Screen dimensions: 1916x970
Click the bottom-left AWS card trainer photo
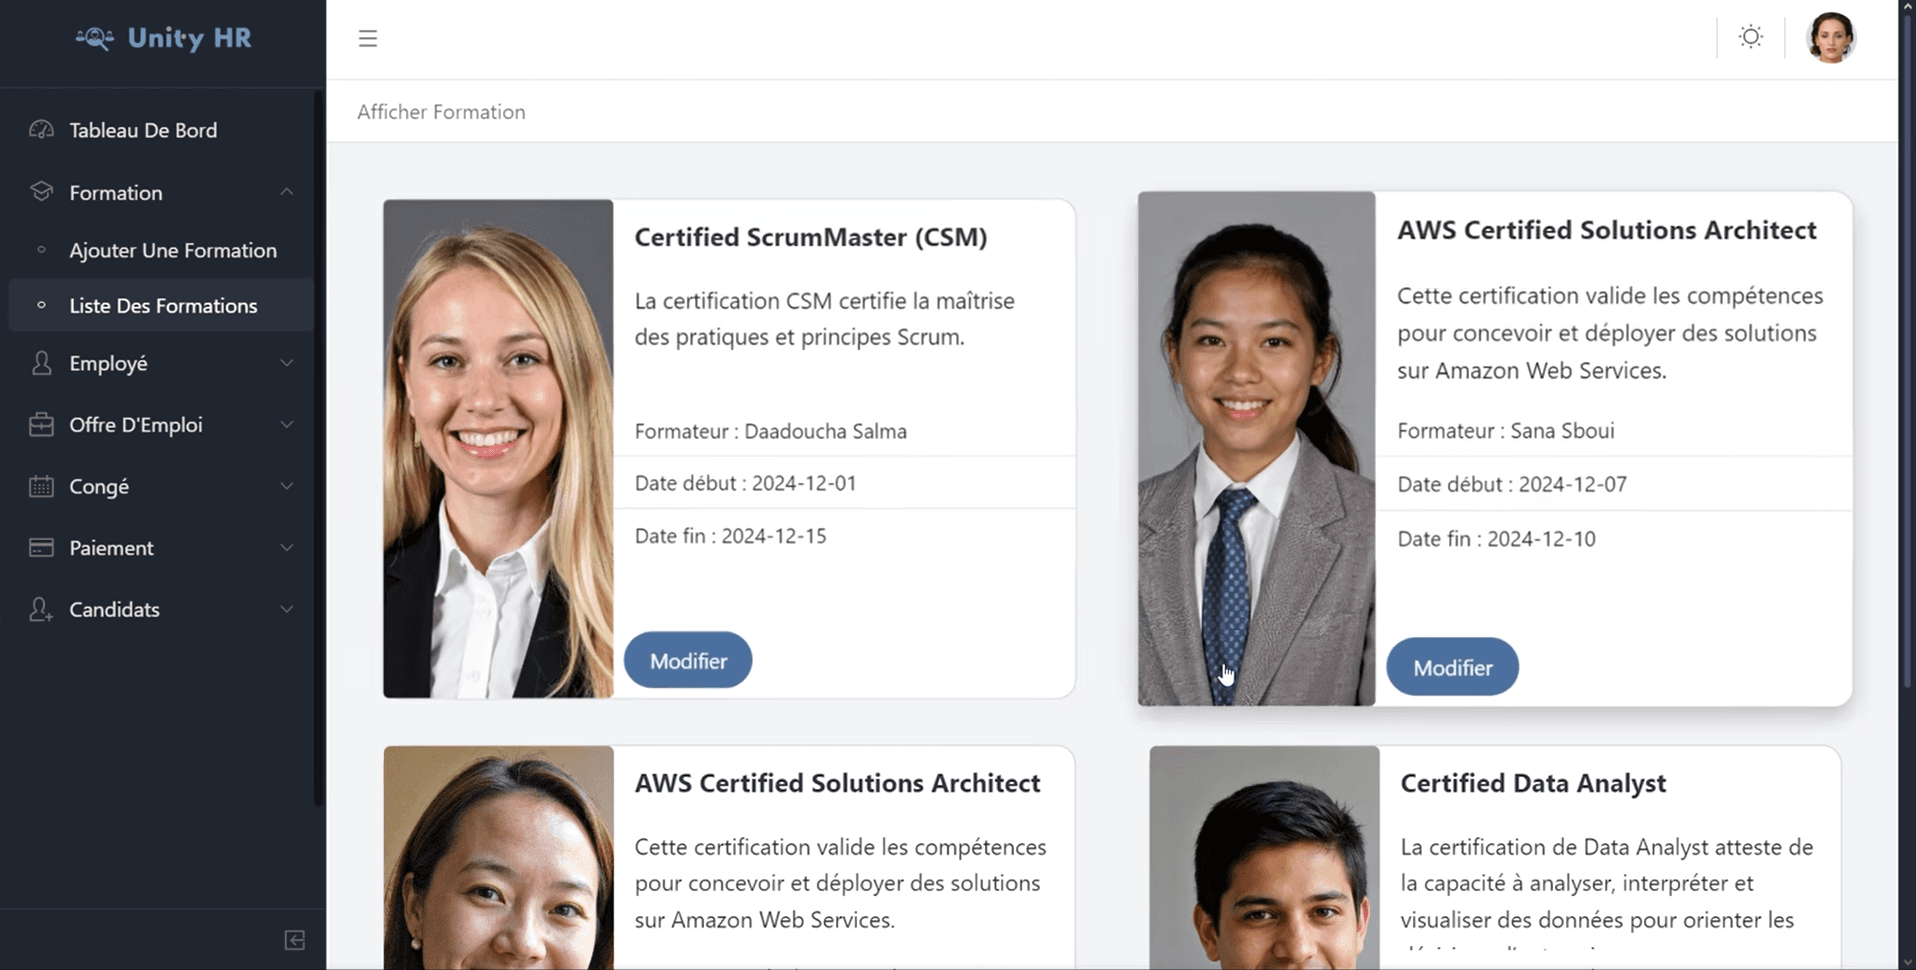click(499, 858)
